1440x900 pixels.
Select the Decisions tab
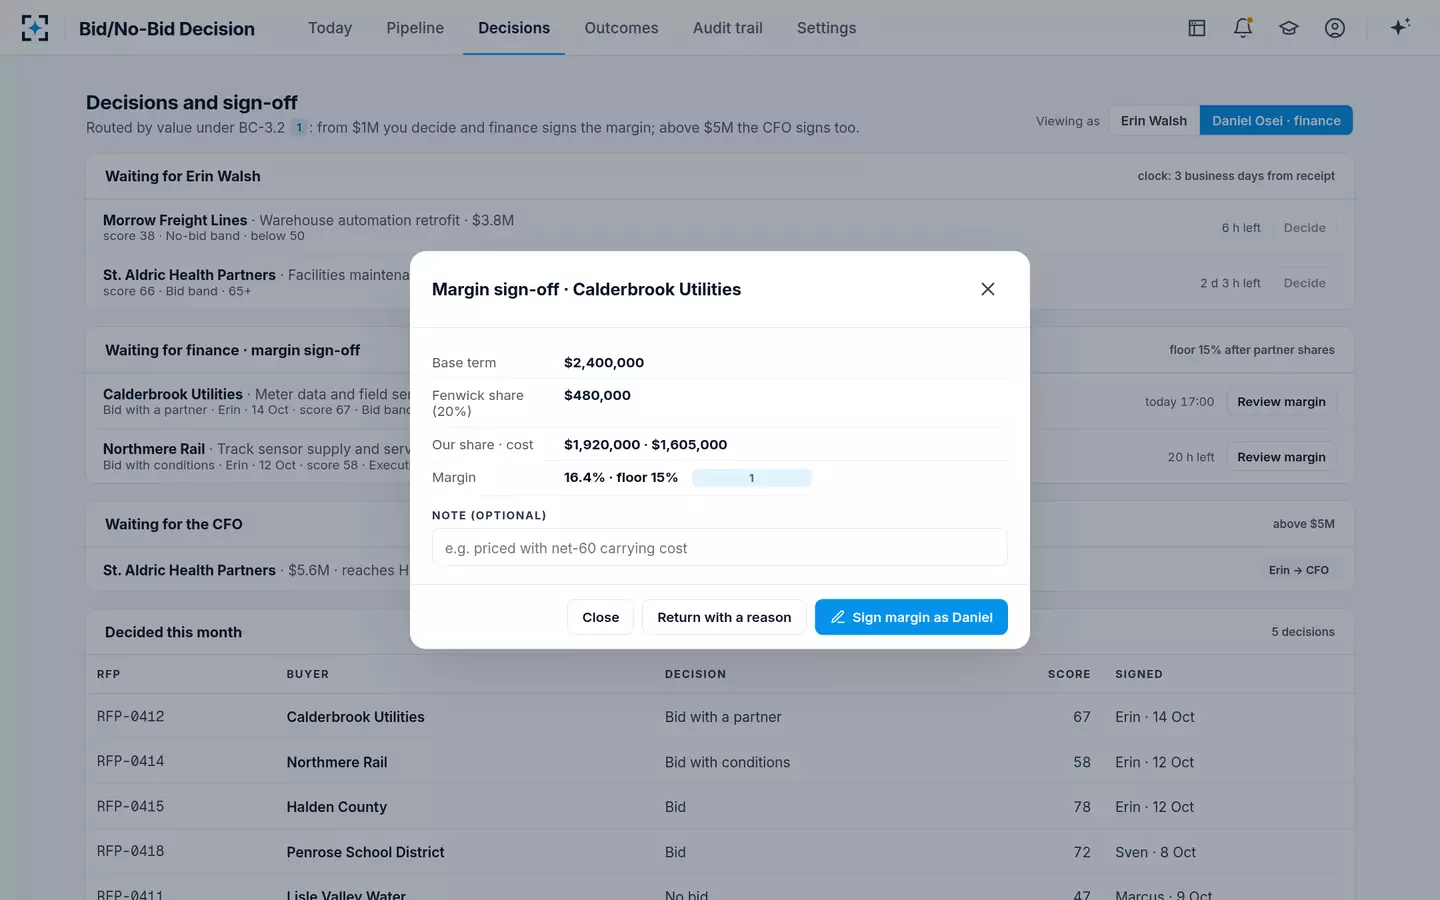point(514,28)
